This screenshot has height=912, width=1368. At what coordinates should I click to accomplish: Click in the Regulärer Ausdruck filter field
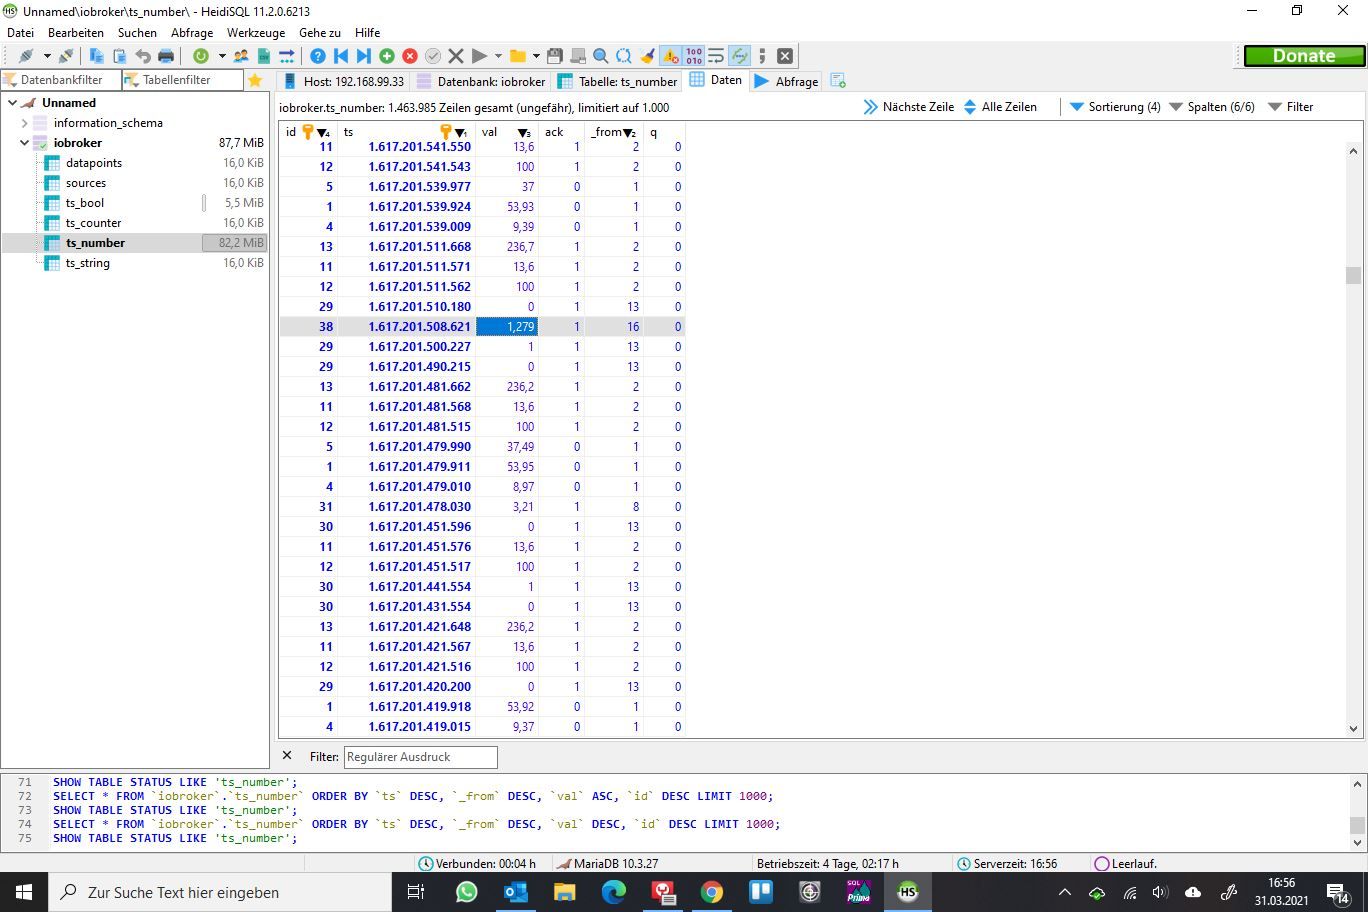click(420, 757)
